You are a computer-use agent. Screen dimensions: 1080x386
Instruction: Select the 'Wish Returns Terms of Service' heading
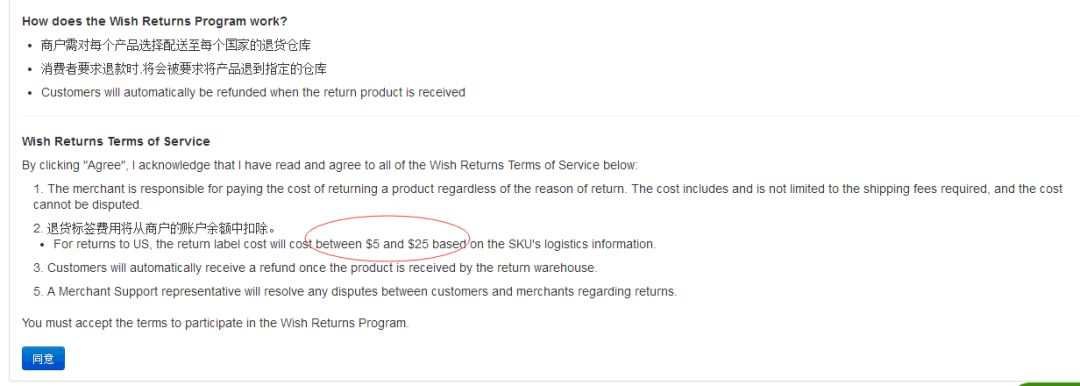tap(116, 141)
